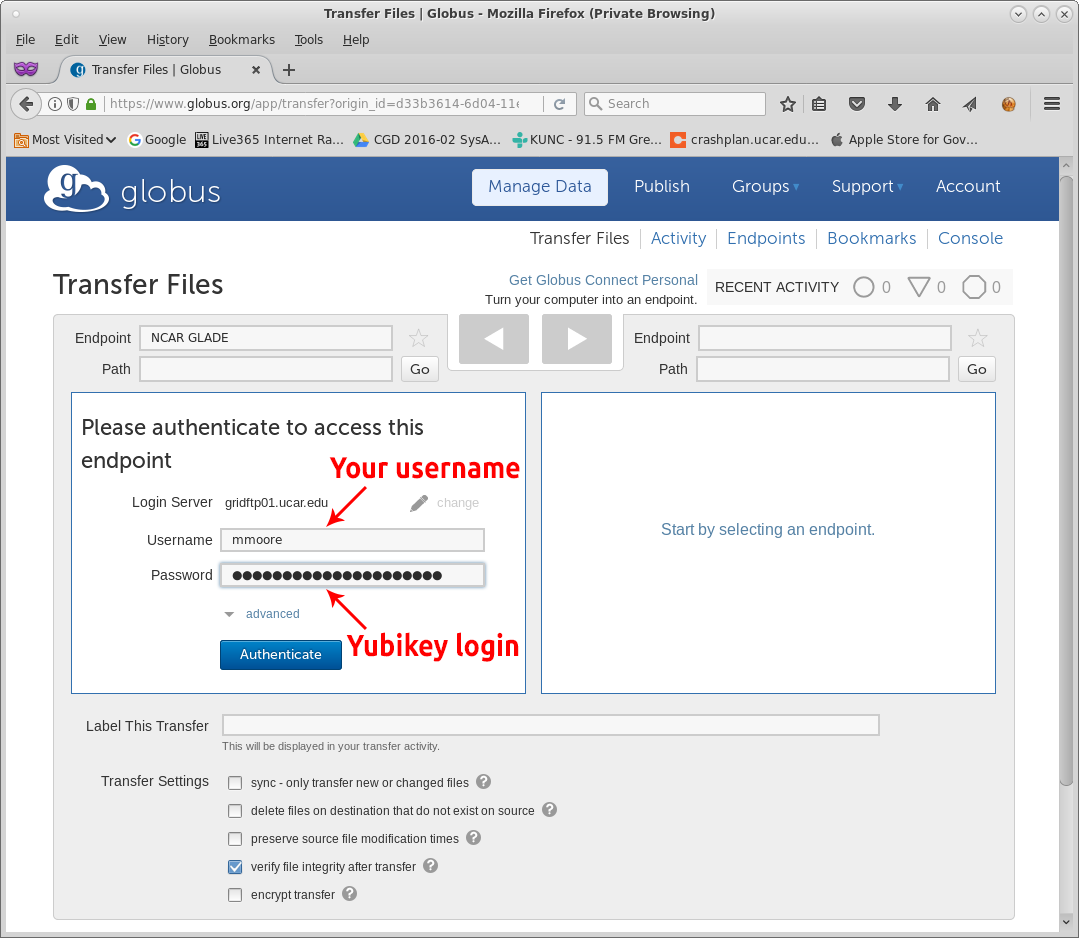
Task: Open the Get Globus Connect Personal link
Action: tap(603, 280)
